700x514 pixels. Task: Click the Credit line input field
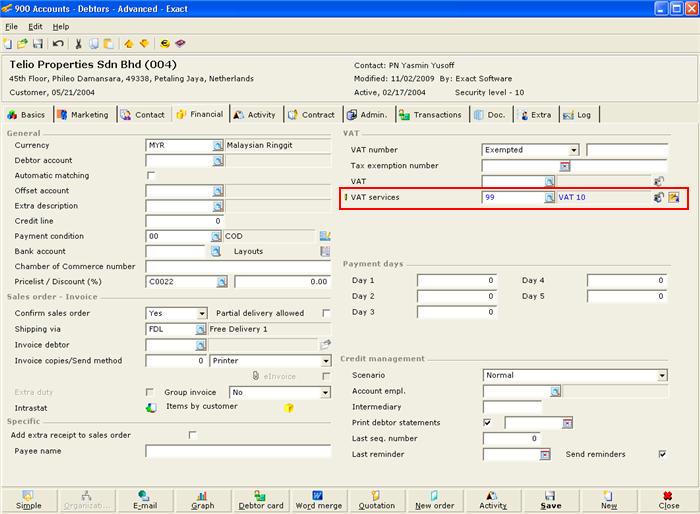(x=184, y=221)
